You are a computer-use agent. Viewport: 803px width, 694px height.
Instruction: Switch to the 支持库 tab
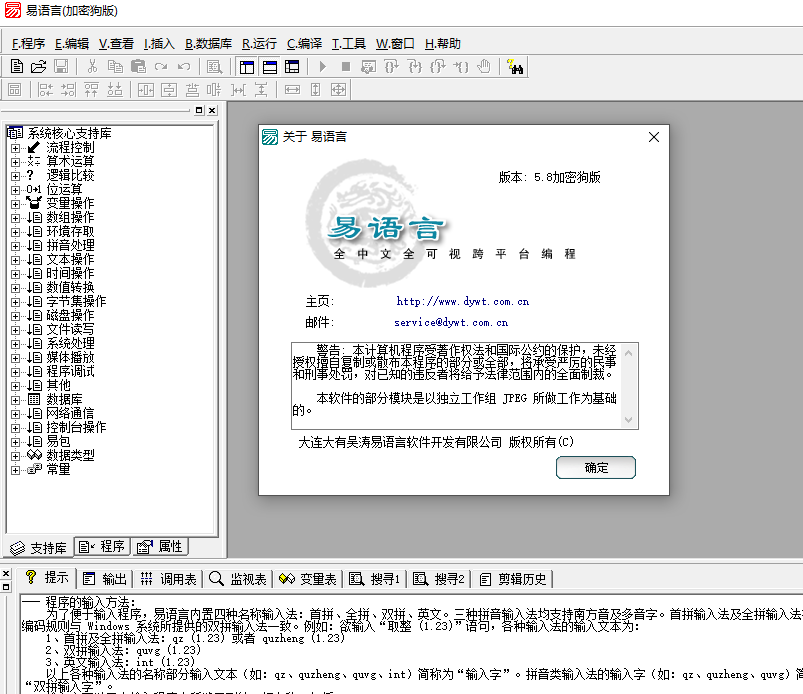click(38, 548)
